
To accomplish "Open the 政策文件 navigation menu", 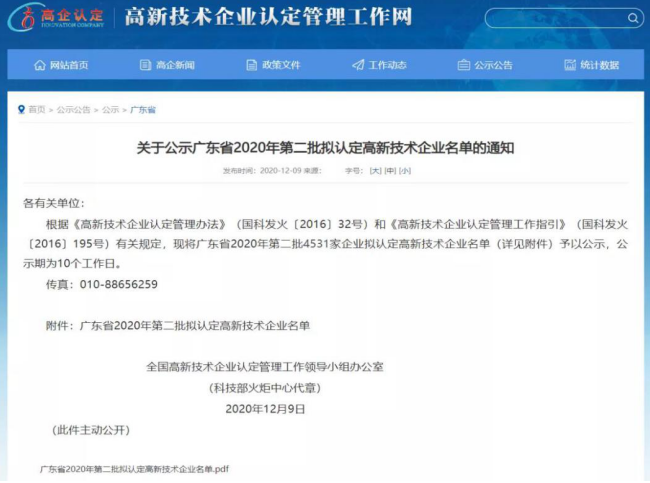I will [281, 65].
